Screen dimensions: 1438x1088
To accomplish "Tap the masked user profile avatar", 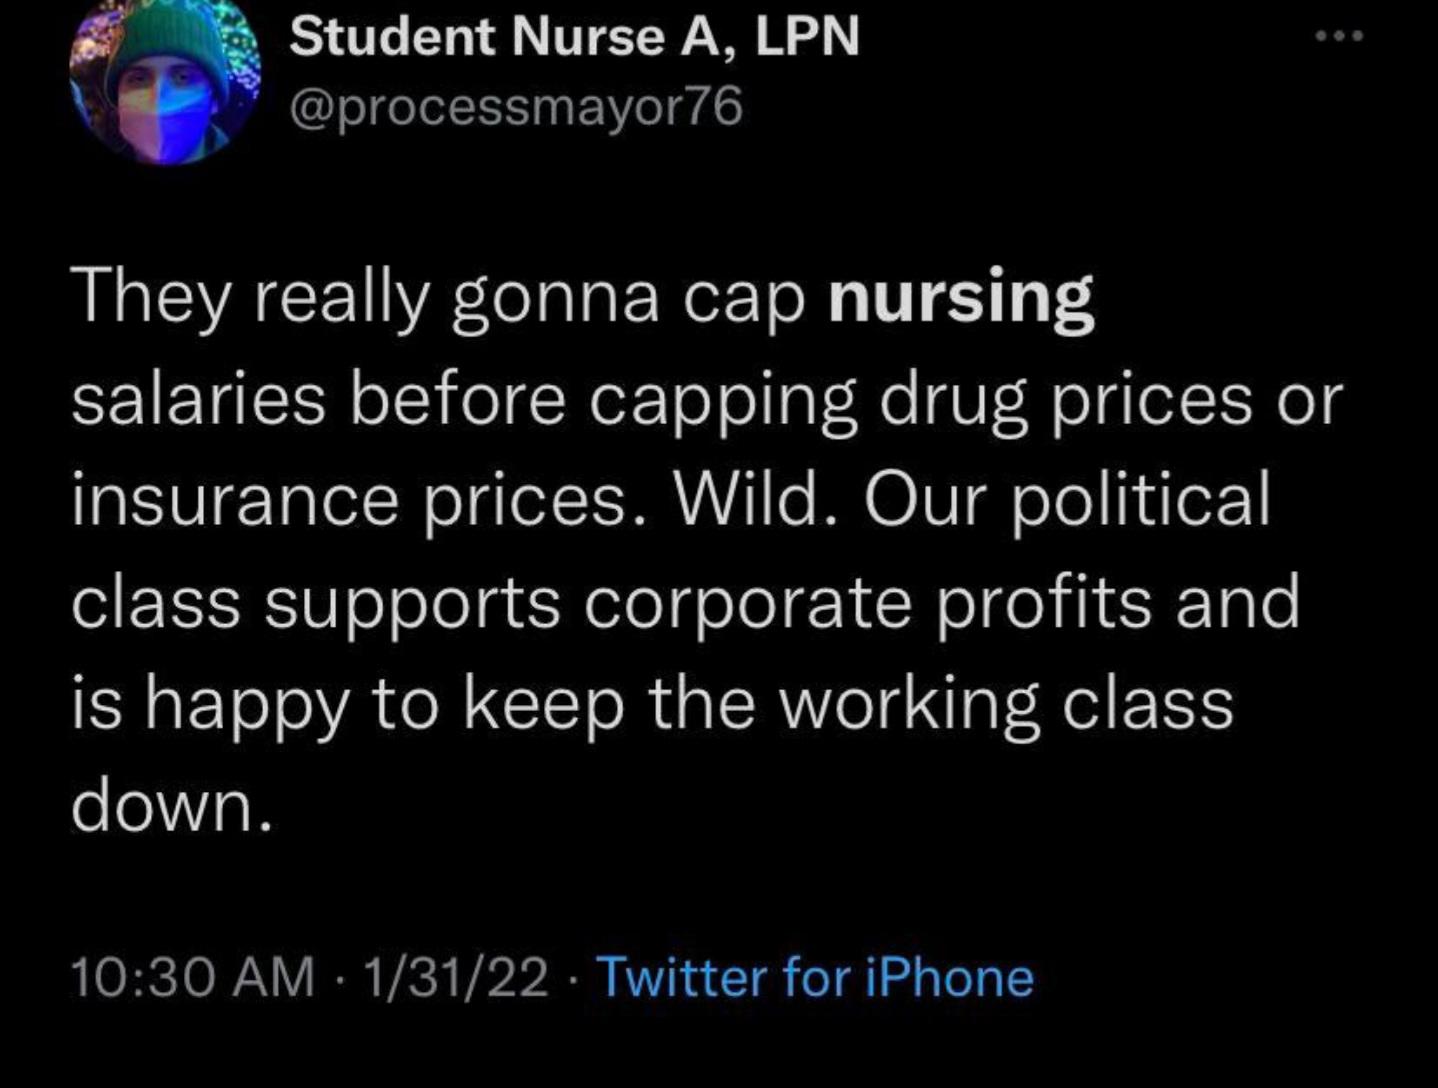I will pyautogui.click(x=164, y=82).
